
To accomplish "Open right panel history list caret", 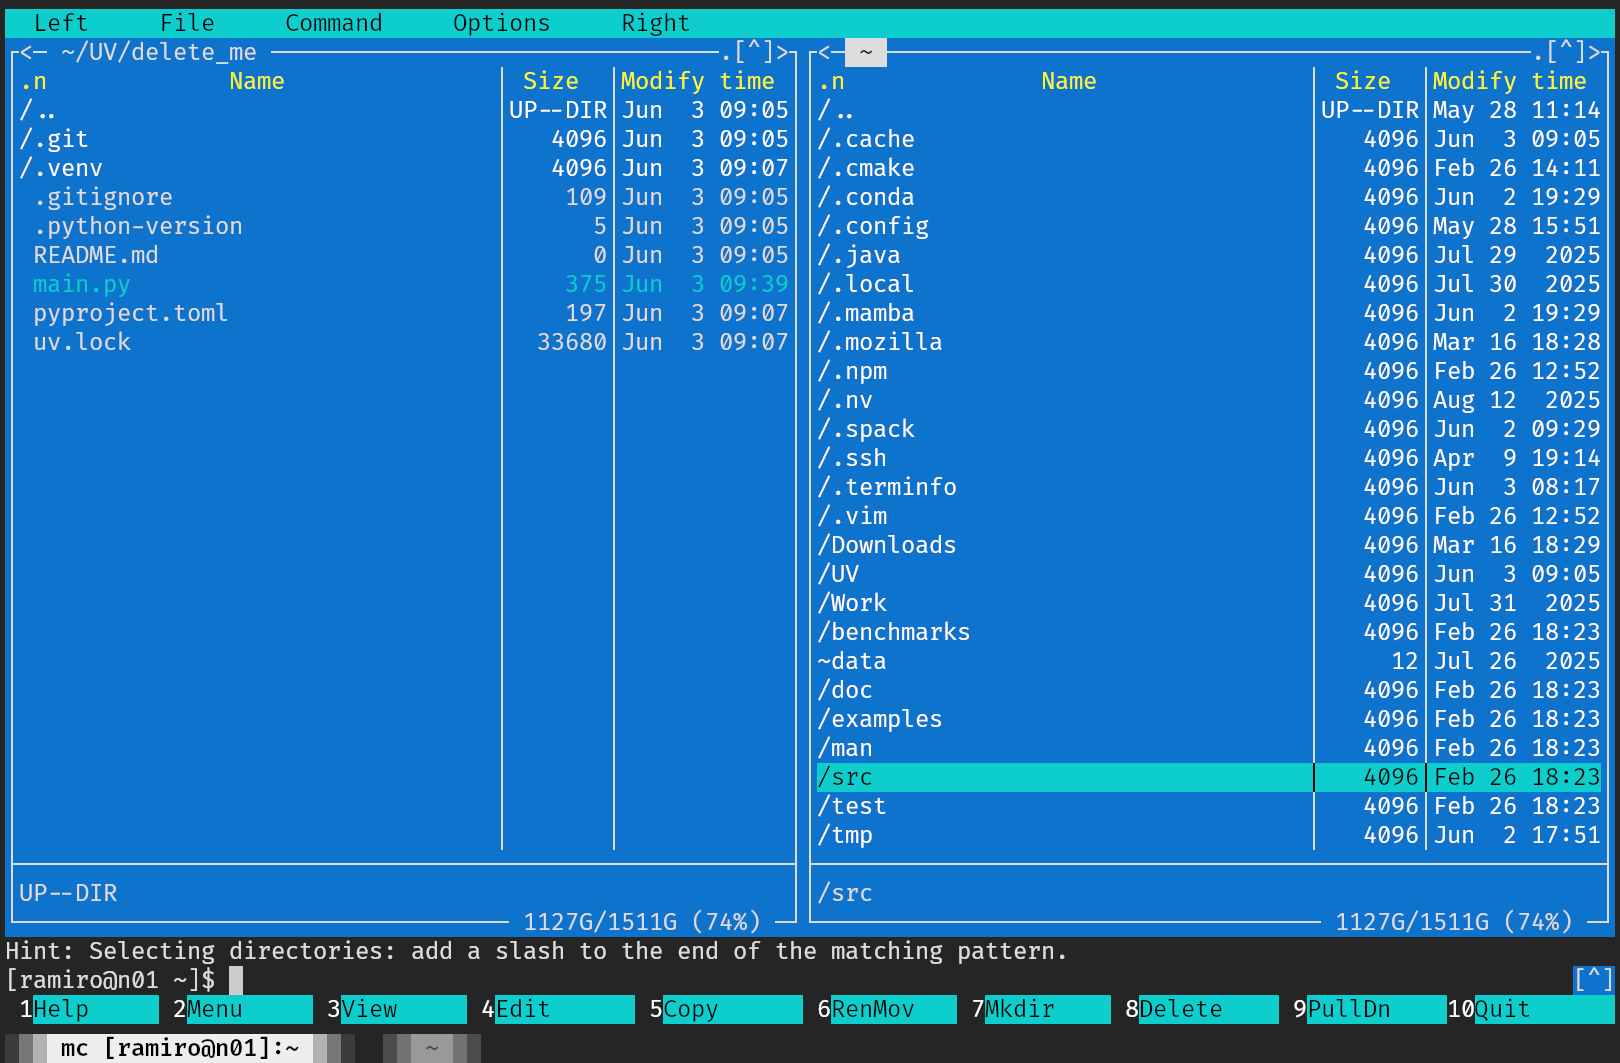I will coord(1566,52).
